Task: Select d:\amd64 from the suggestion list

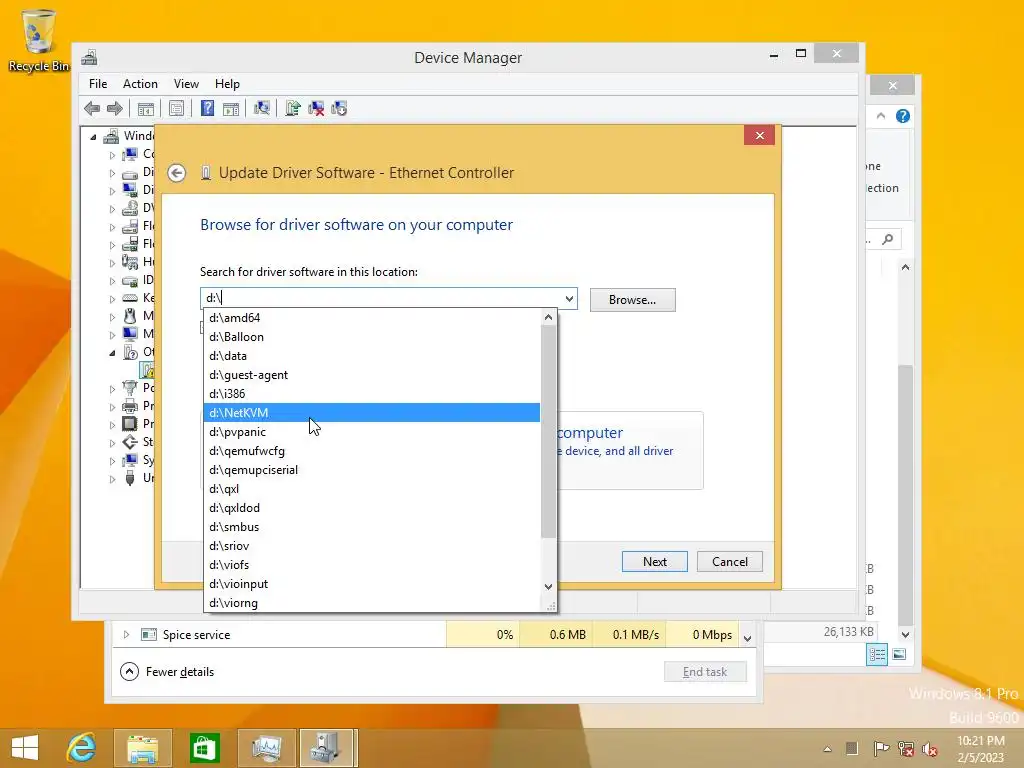Action: pyautogui.click(x=372, y=318)
